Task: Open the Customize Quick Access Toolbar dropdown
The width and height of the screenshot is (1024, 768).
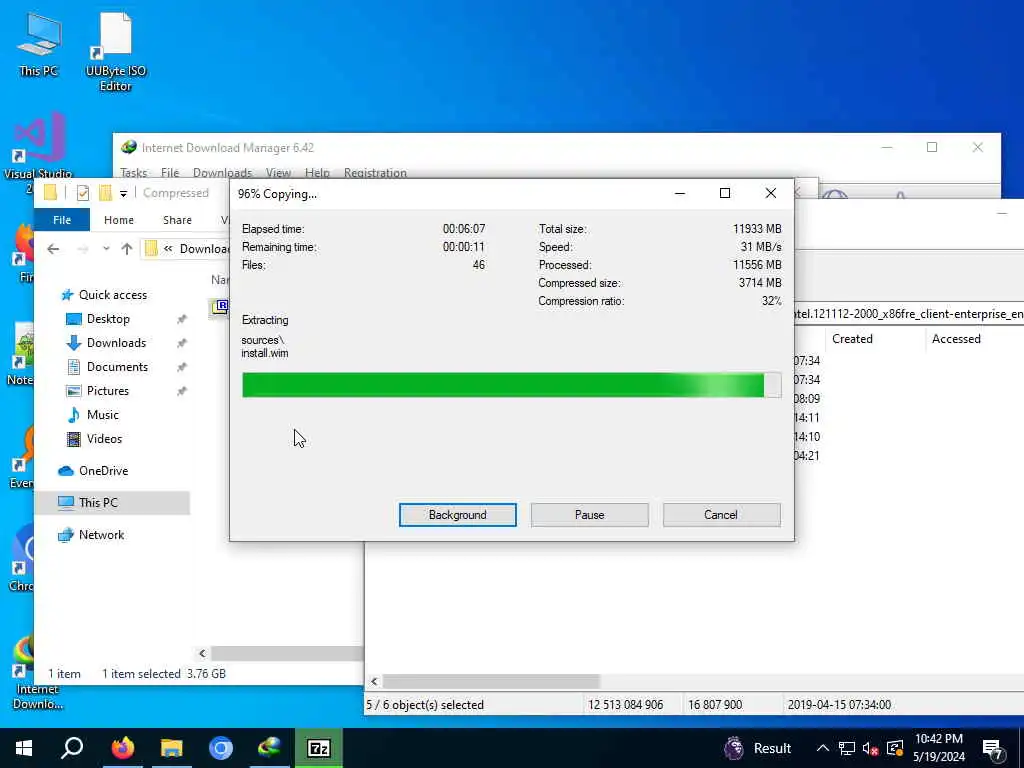Action: (x=123, y=193)
